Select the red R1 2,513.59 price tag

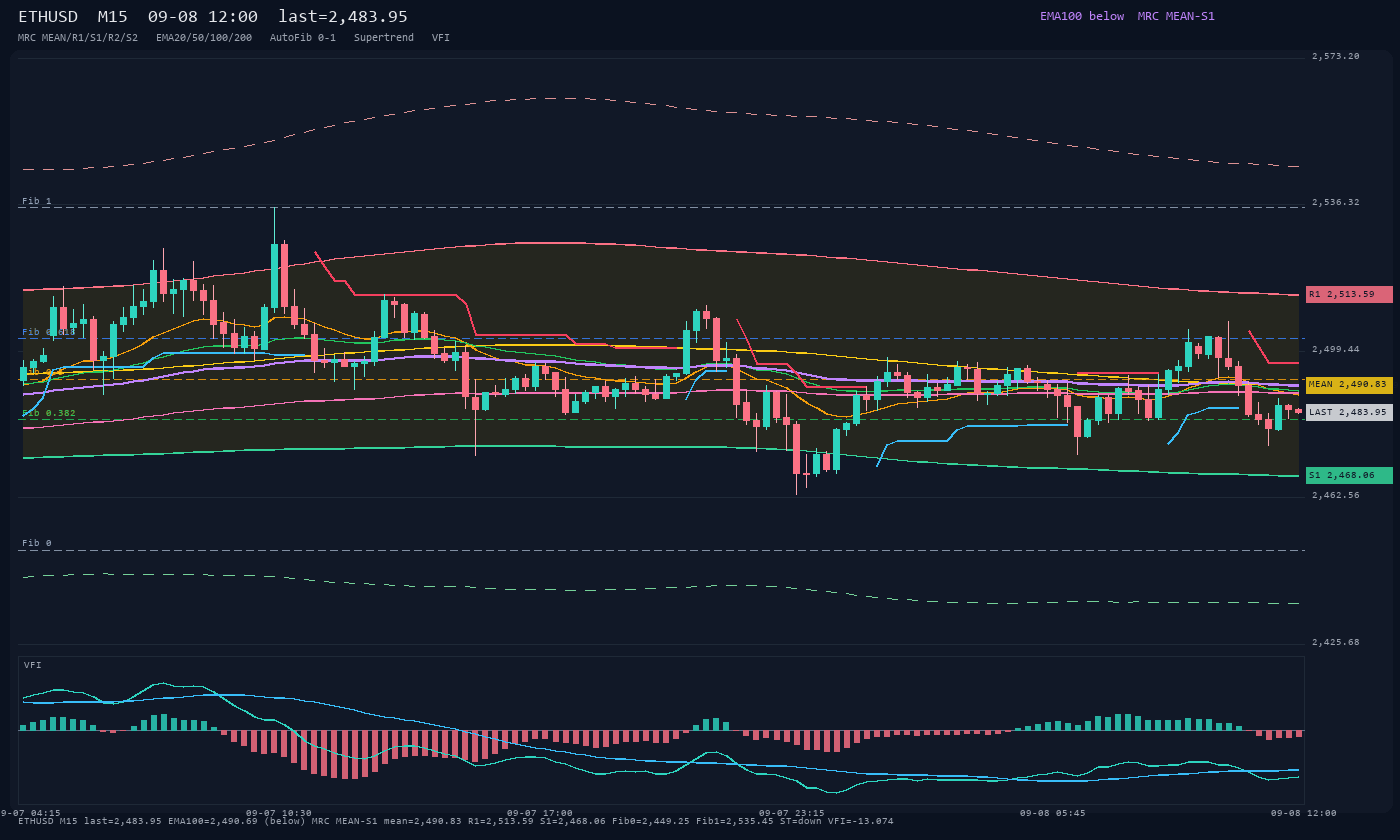click(x=1349, y=294)
